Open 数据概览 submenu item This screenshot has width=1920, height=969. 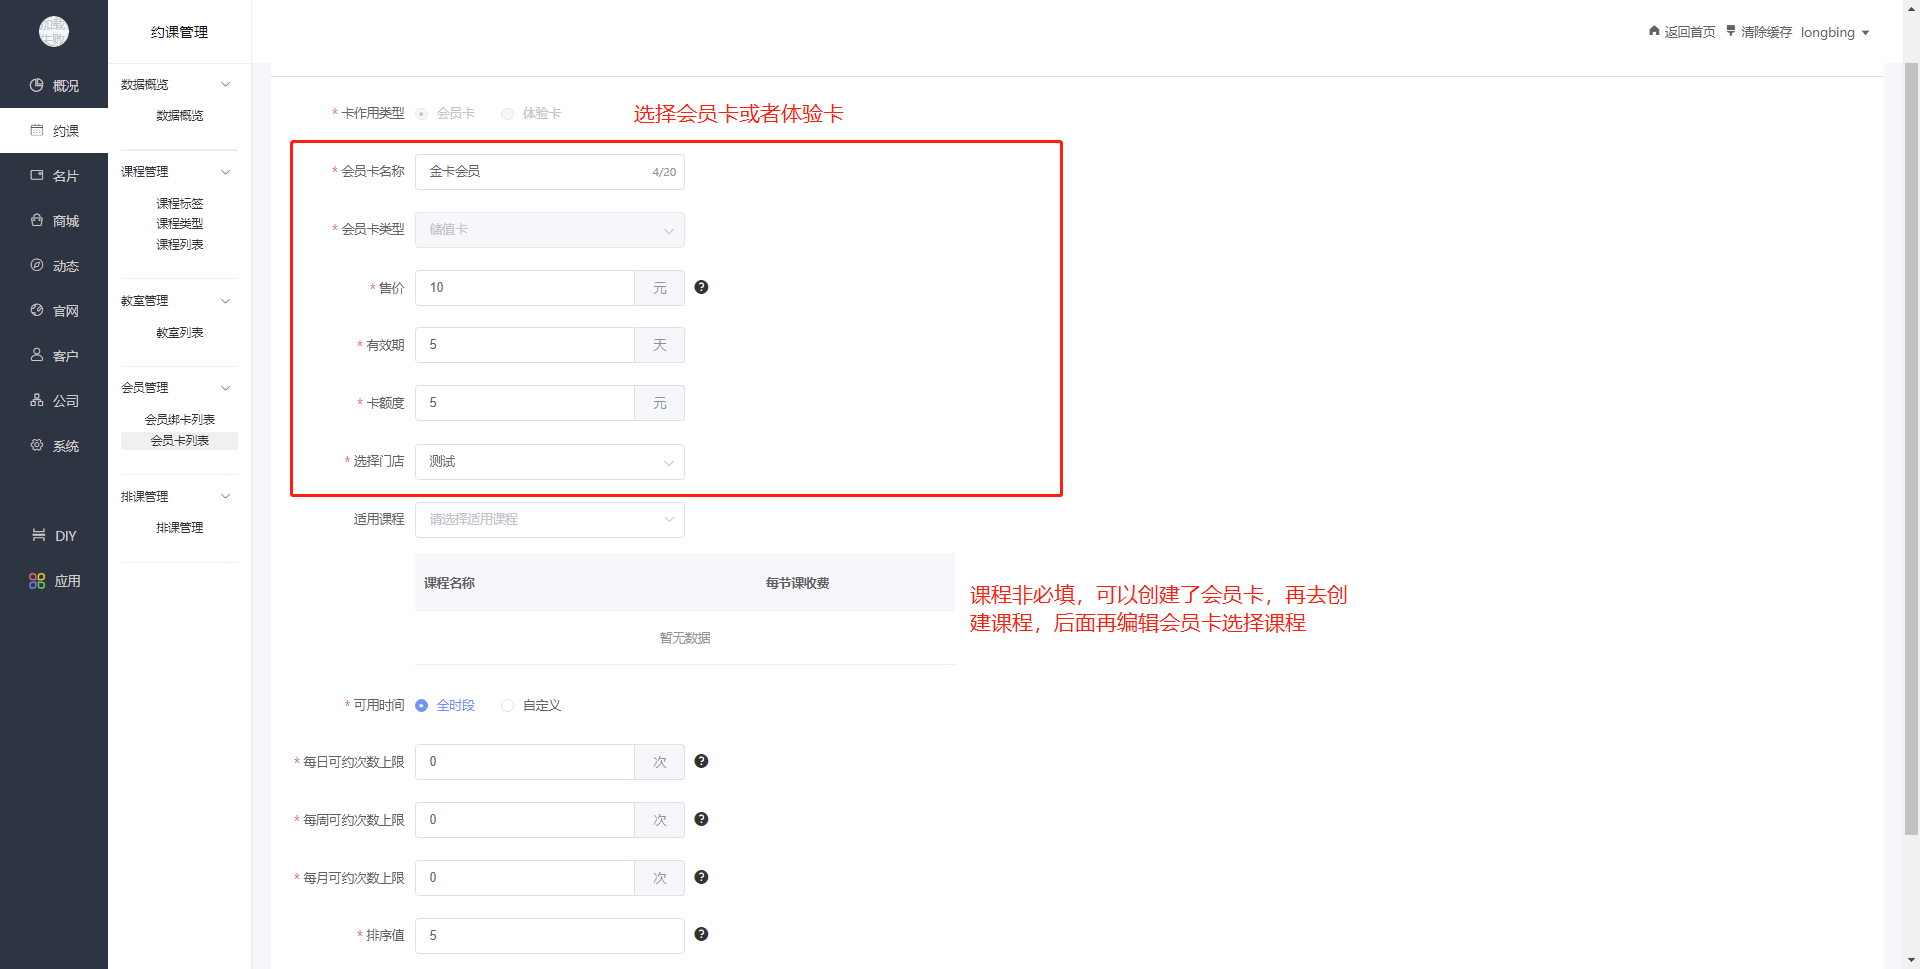179,116
